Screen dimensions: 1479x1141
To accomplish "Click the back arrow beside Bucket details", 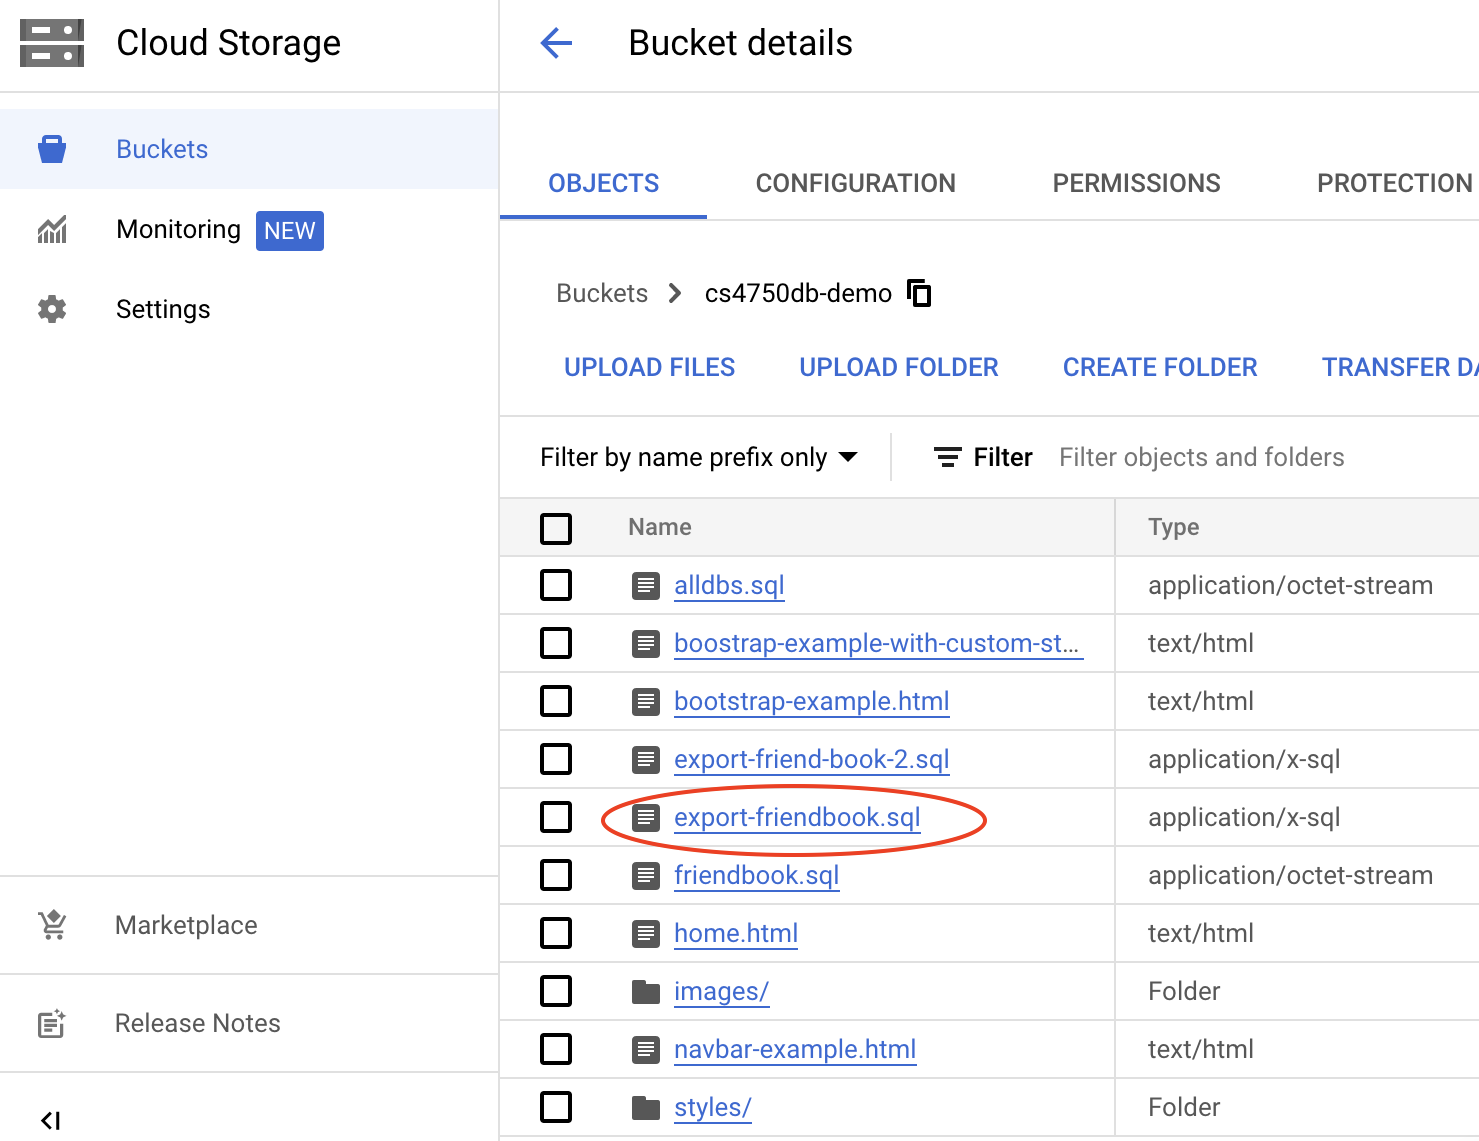I will pyautogui.click(x=556, y=43).
